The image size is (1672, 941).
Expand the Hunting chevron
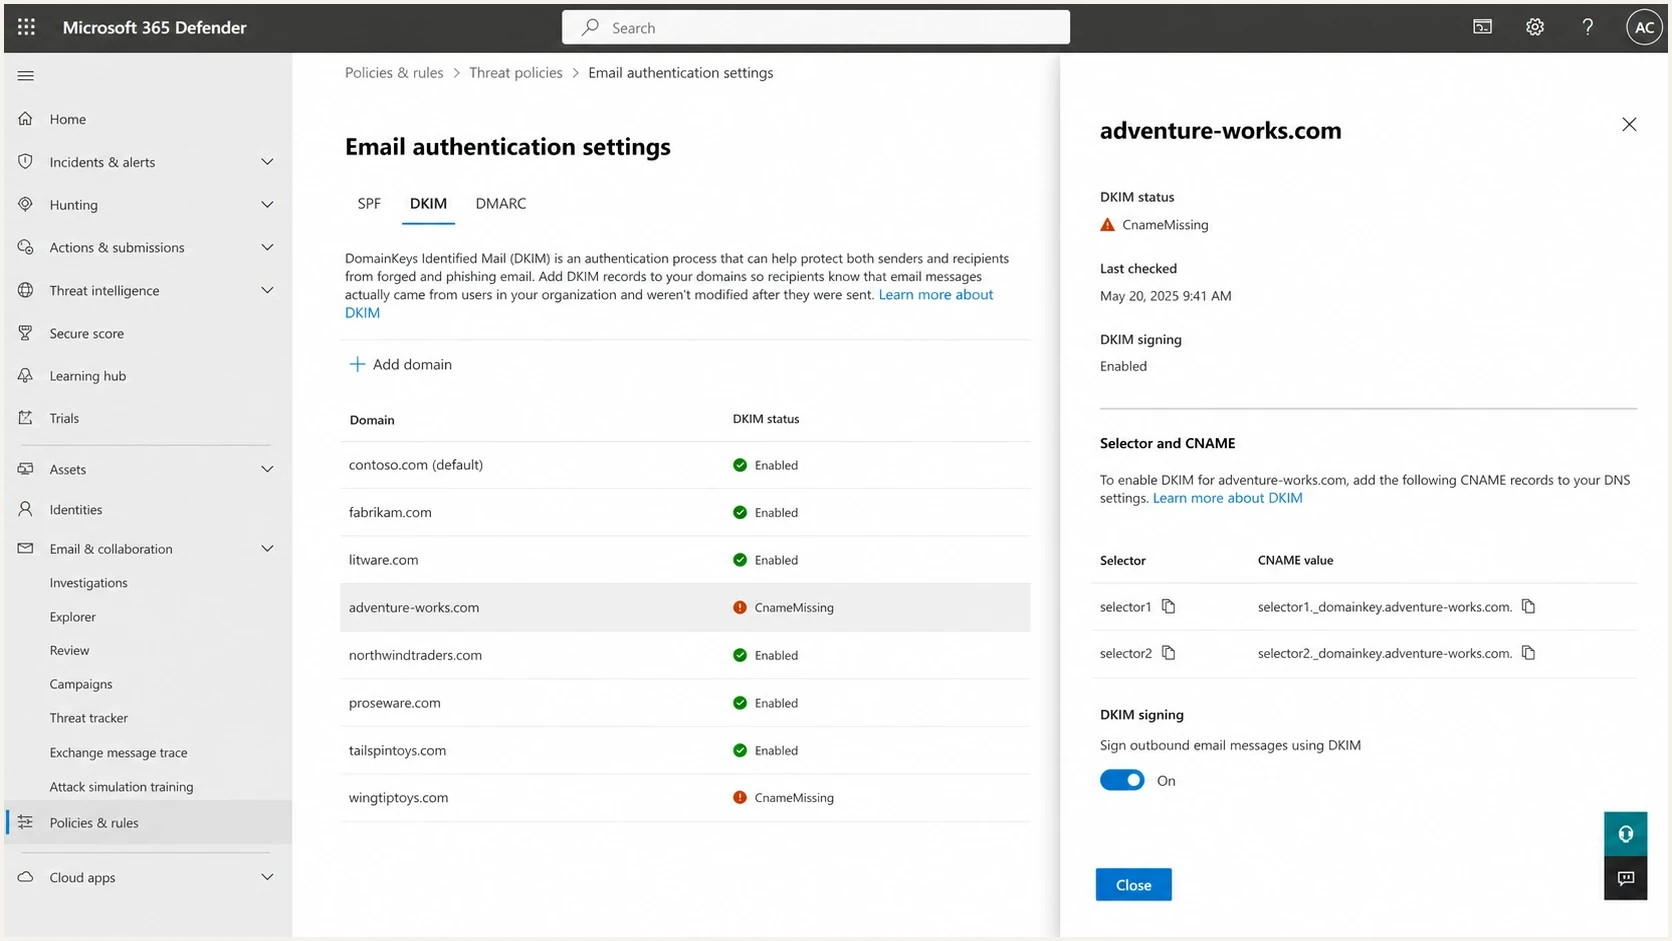coord(267,205)
